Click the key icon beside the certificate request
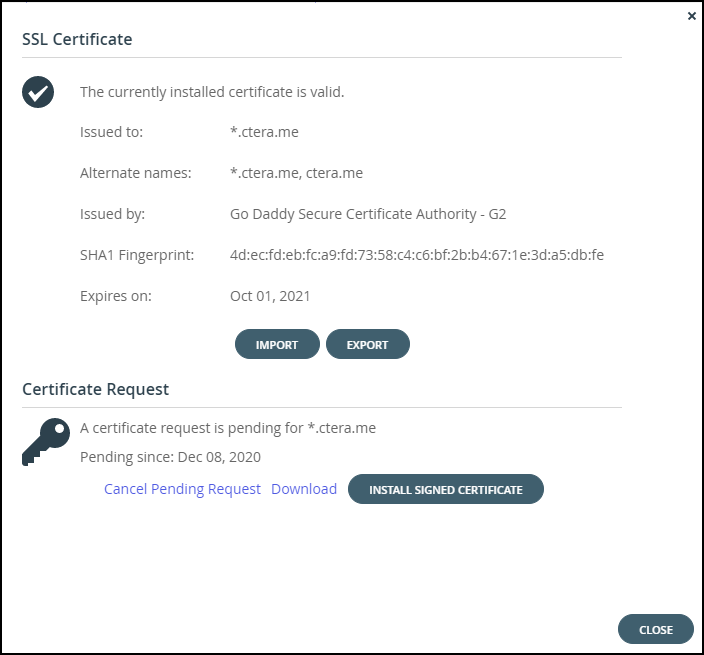Image resolution: width=704 pixels, height=655 pixels. [x=46, y=442]
